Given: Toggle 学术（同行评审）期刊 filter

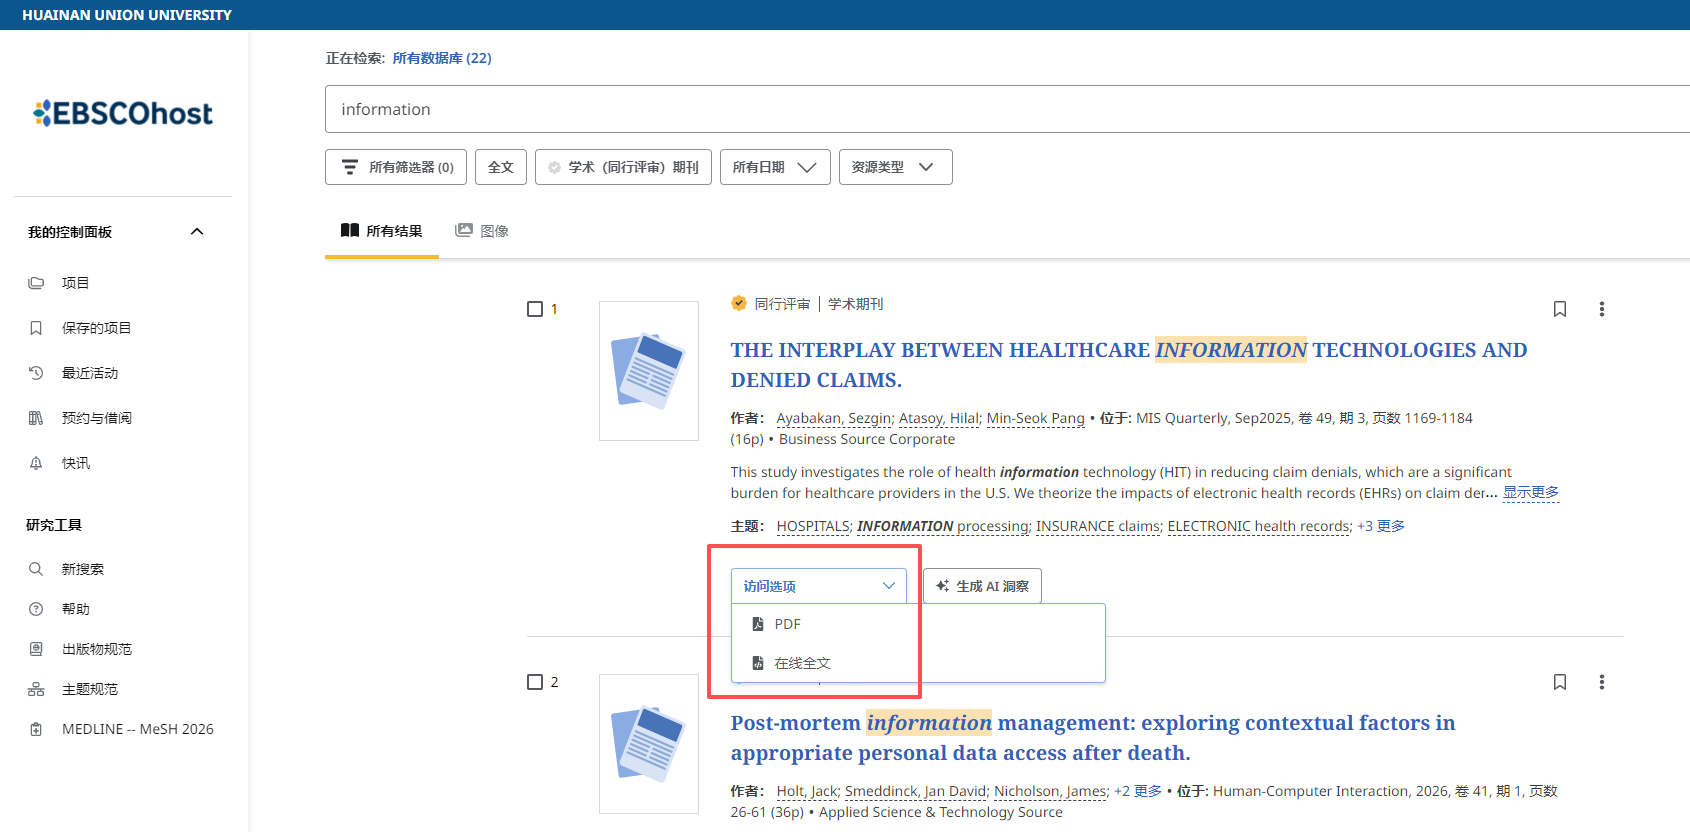Looking at the screenshot, I should tap(623, 167).
